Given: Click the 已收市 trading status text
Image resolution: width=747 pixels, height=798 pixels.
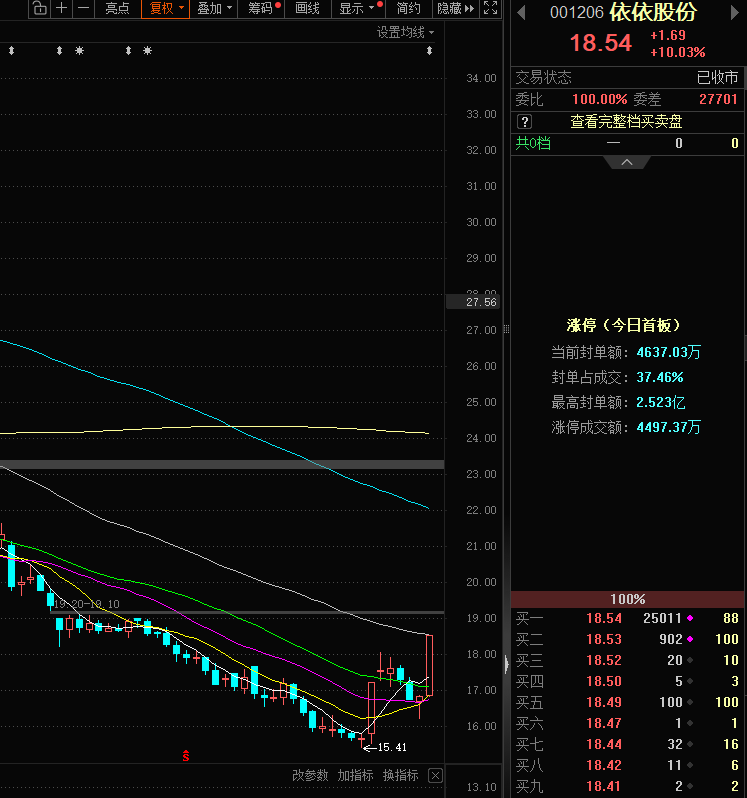Looking at the screenshot, I should [717, 77].
